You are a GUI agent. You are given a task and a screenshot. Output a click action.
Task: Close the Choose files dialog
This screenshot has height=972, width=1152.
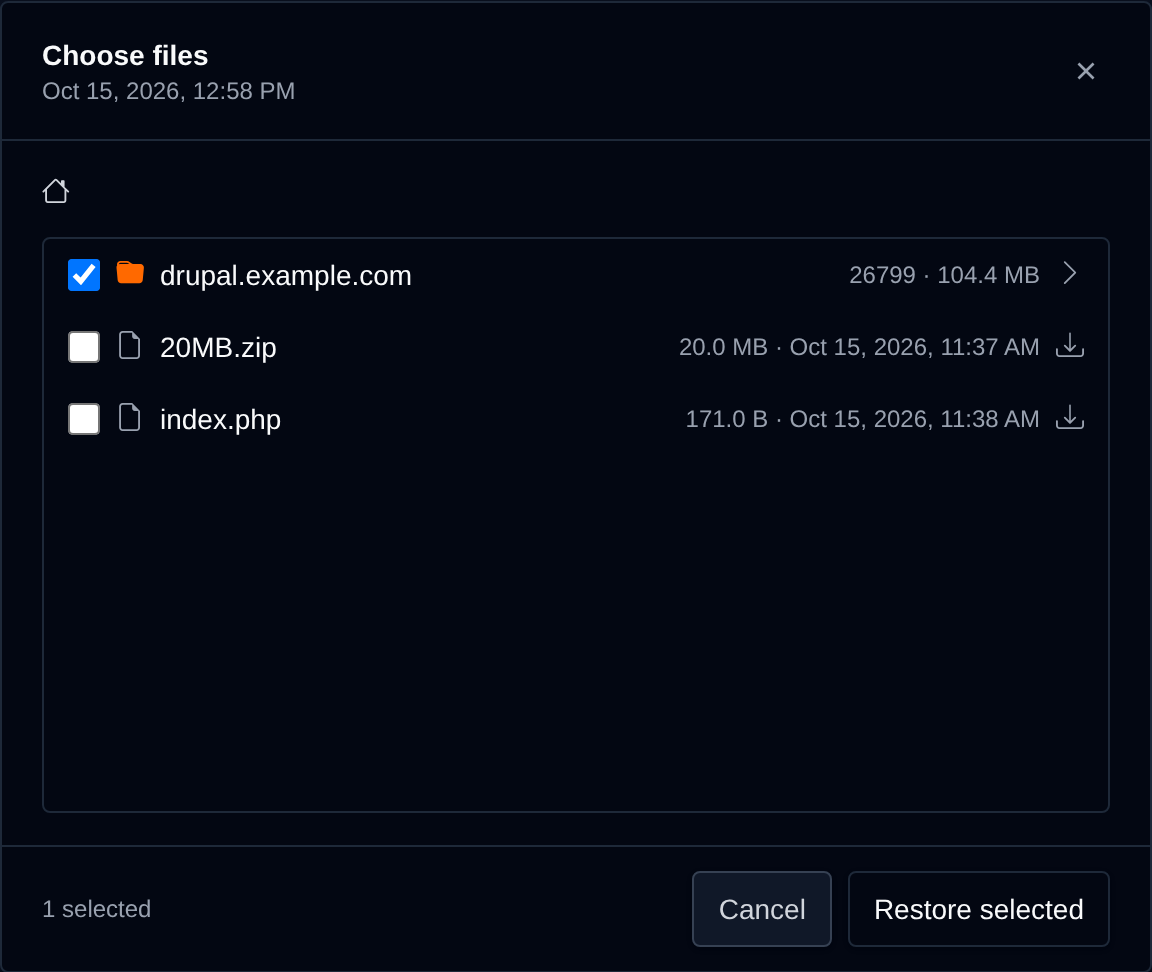1085,71
